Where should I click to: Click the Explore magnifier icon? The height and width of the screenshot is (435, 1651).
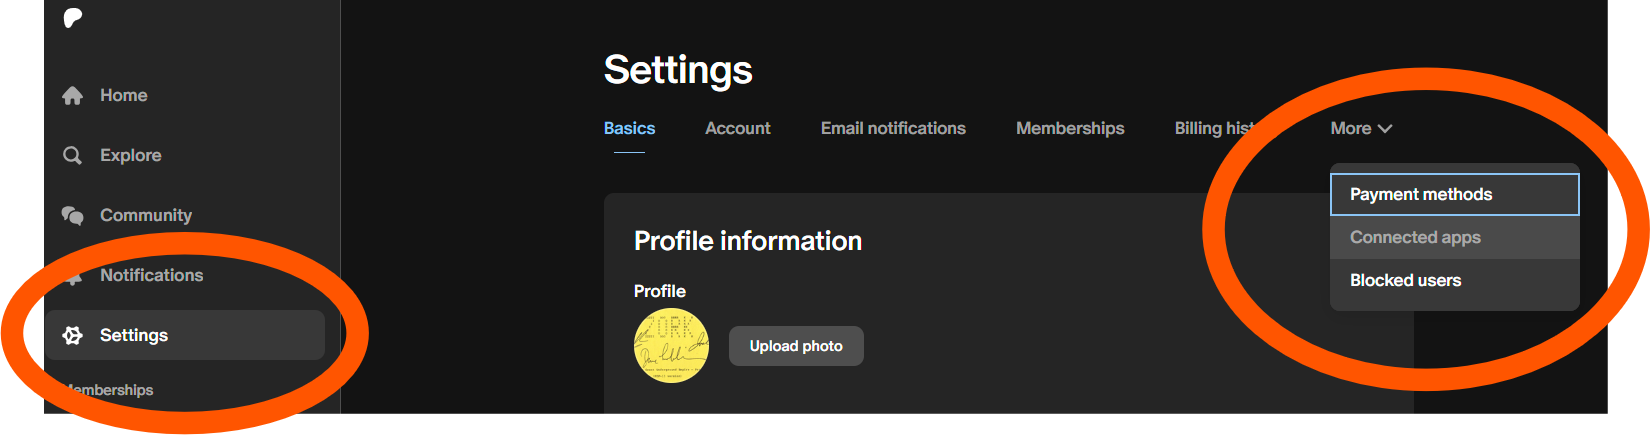(72, 156)
